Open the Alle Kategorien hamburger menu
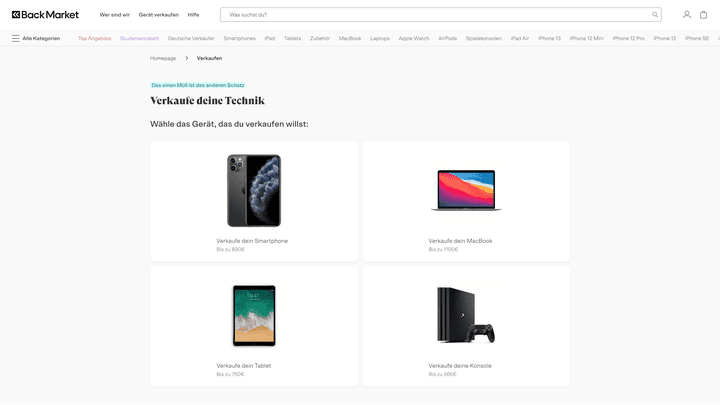This screenshot has height=405, width=720. [16, 38]
